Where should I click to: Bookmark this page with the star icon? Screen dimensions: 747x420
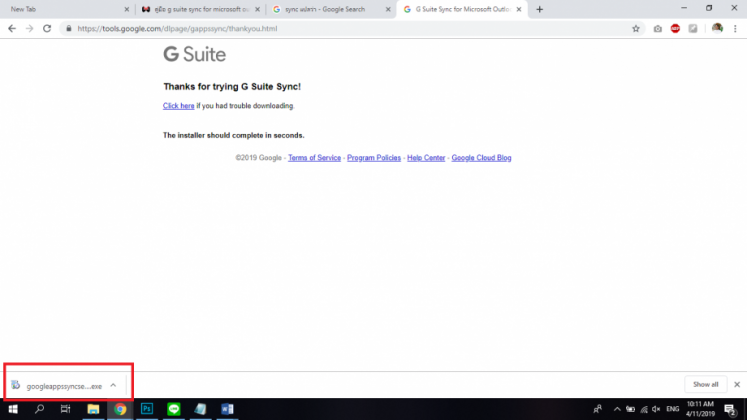click(636, 29)
